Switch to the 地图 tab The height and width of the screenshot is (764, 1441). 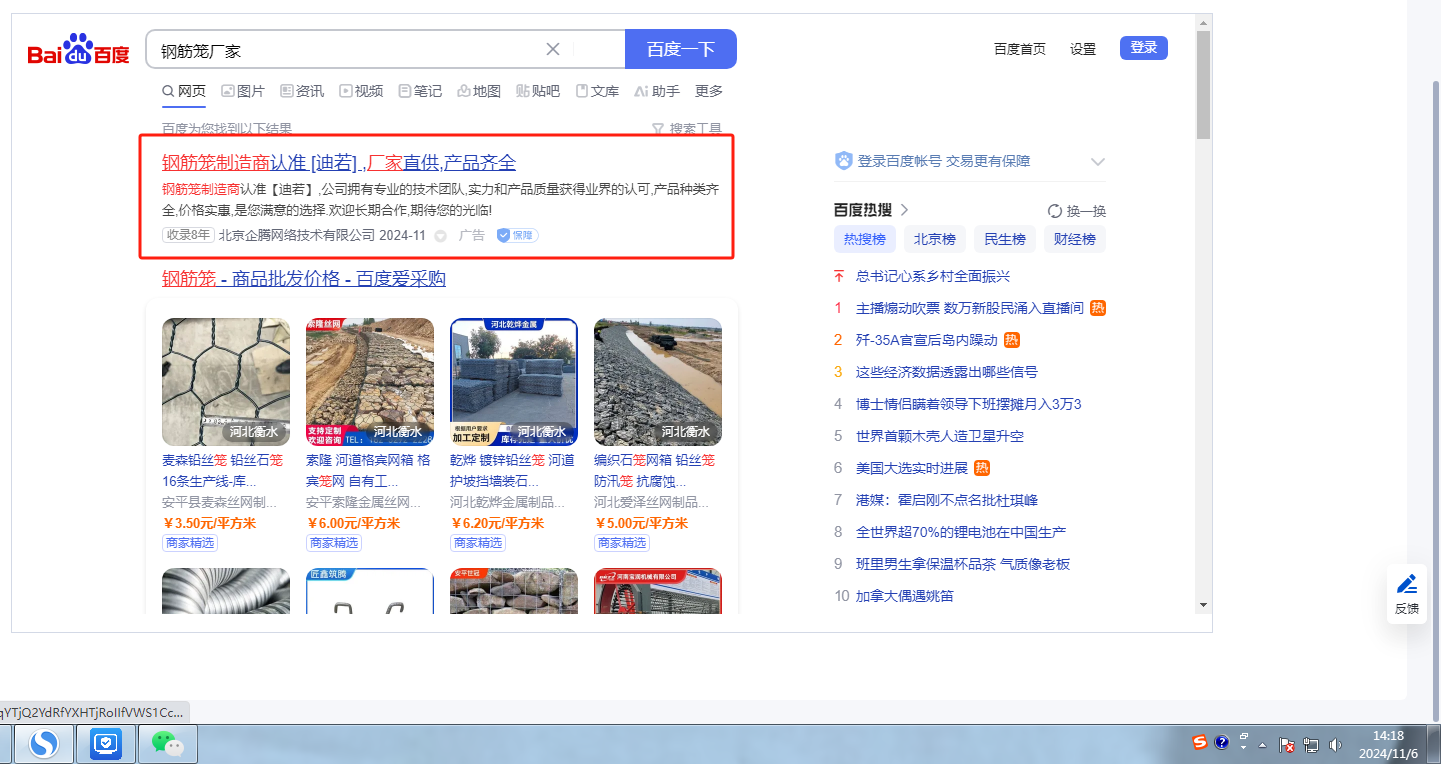coord(479,91)
